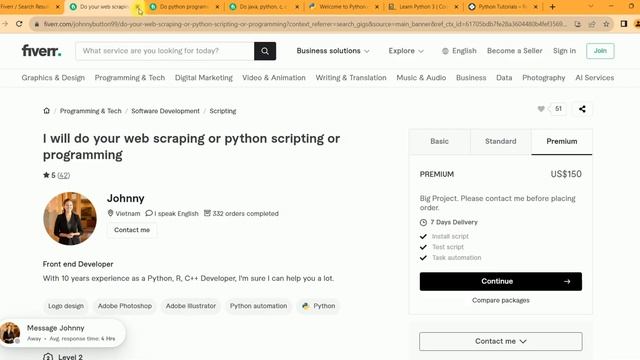
Task: Expand the Explore menu
Action: pos(406,51)
